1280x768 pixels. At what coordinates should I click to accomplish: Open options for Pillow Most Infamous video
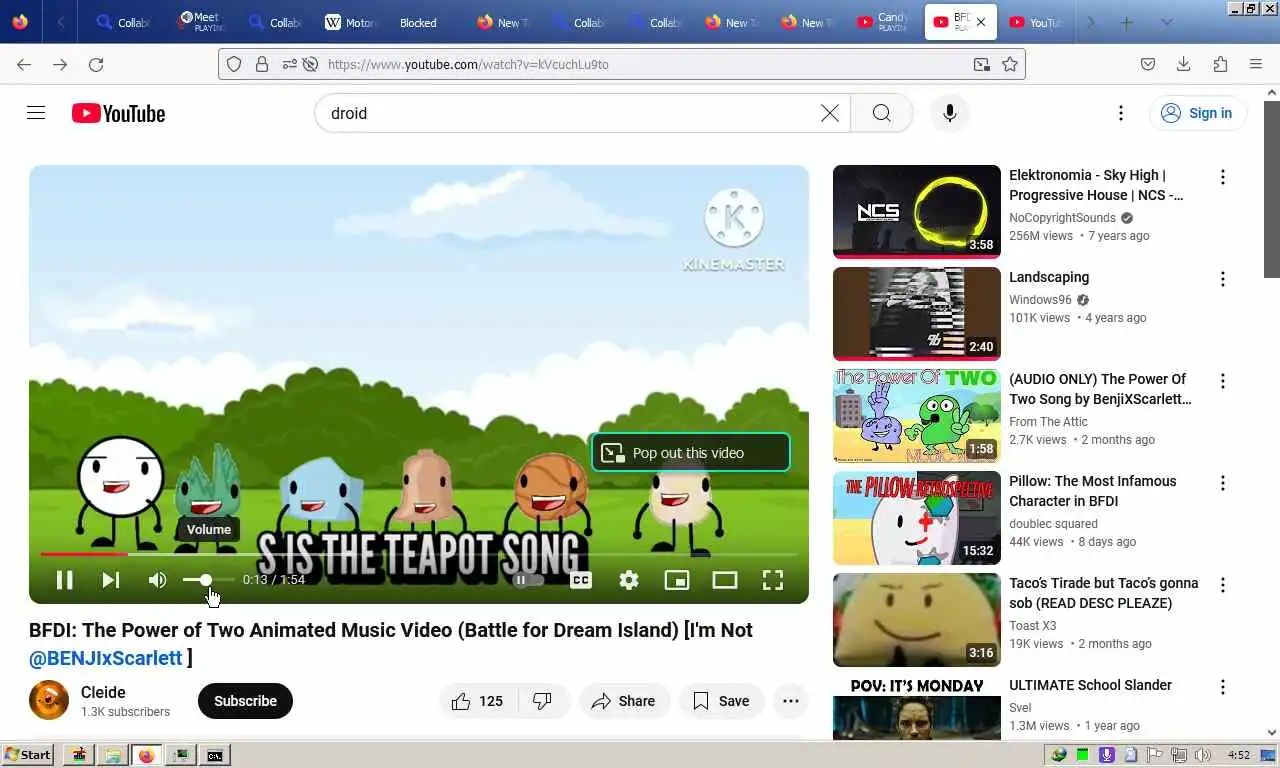click(x=1222, y=483)
